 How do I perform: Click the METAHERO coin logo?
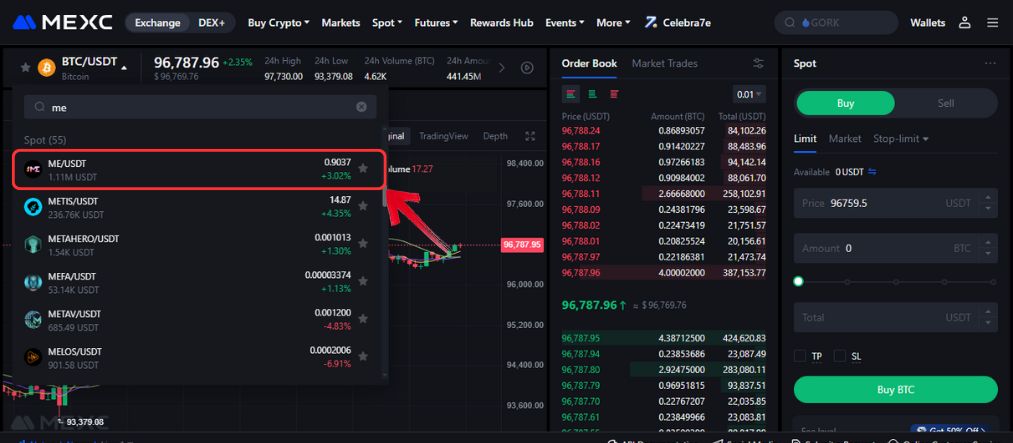coord(33,244)
